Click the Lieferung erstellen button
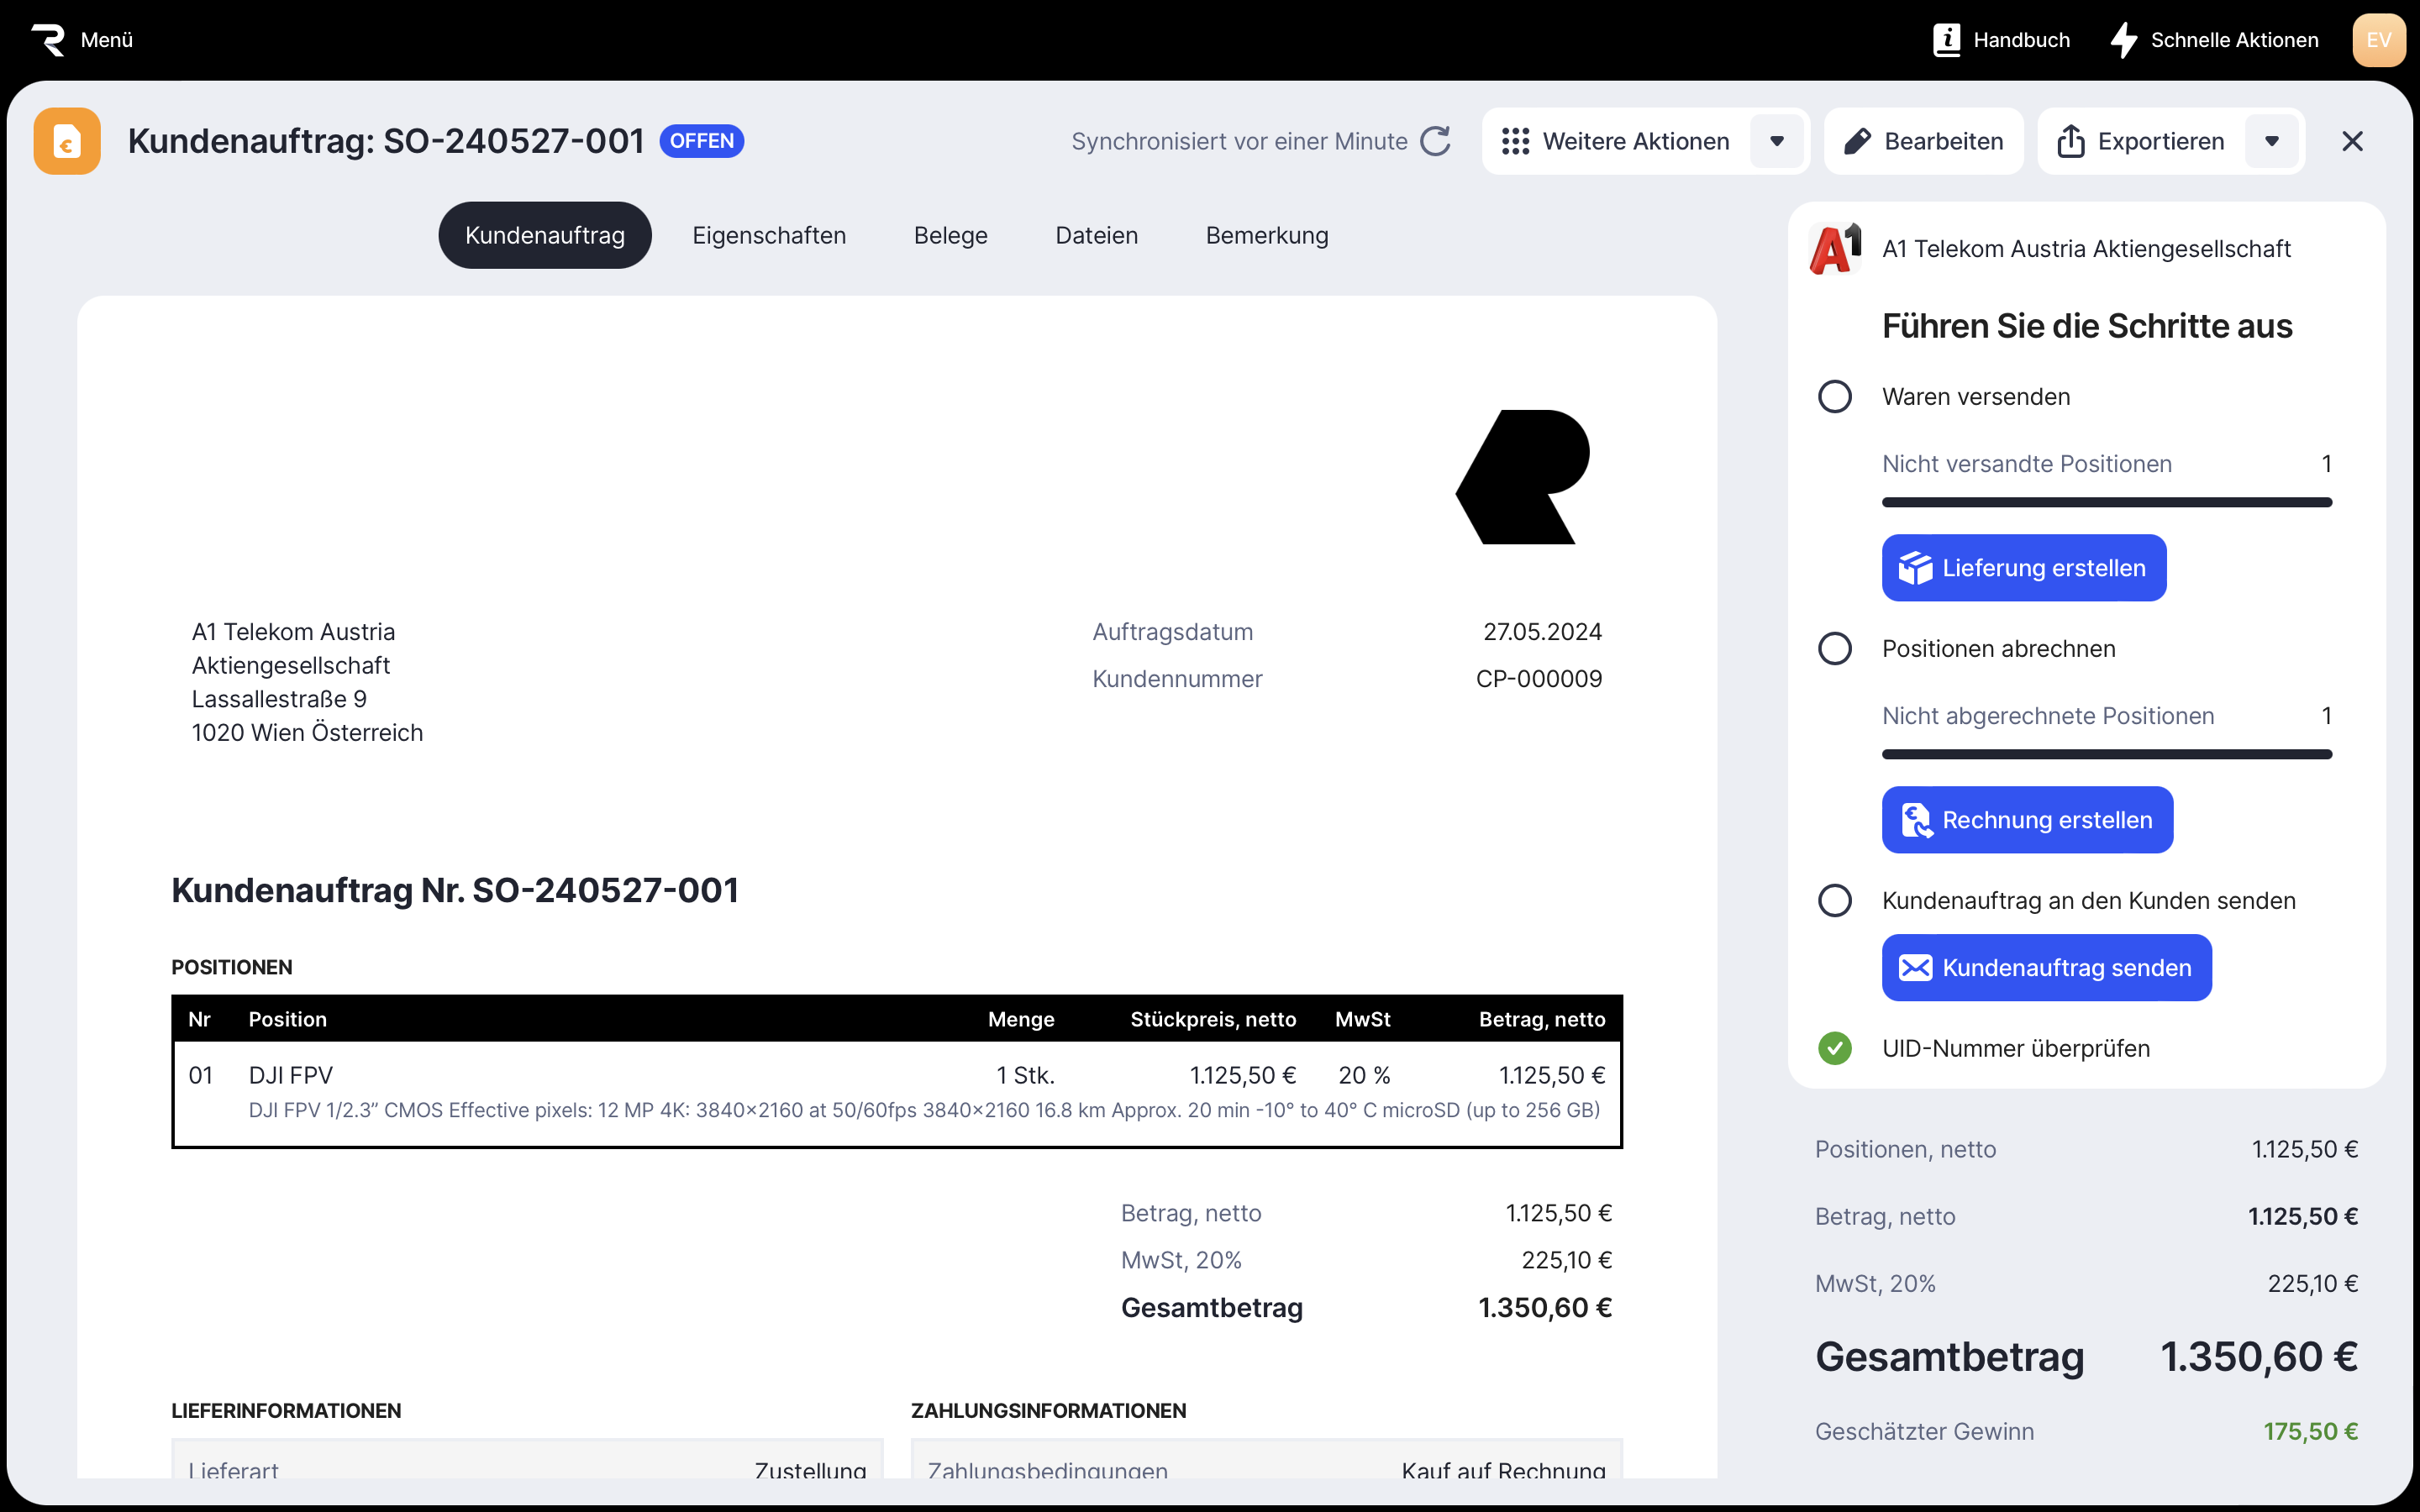 (2023, 568)
